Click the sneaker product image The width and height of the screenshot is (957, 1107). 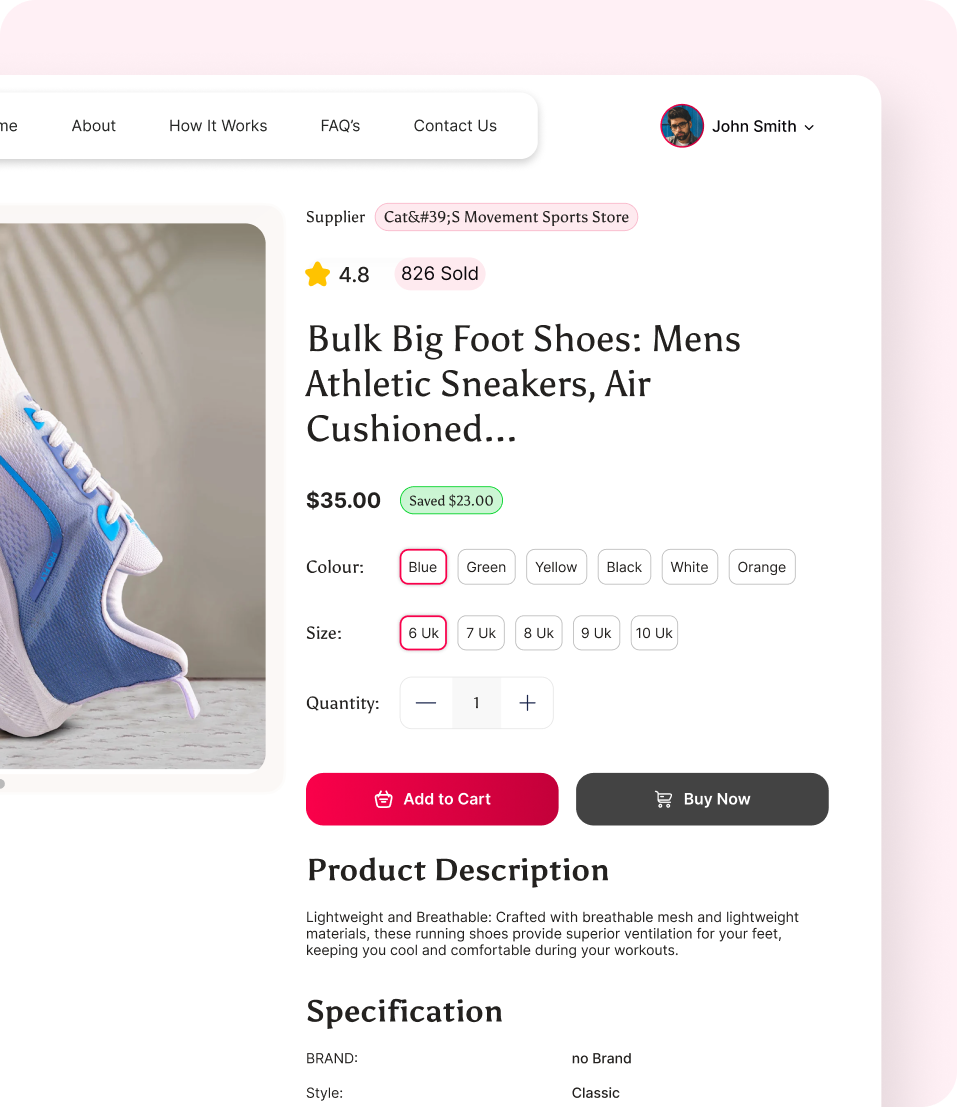(x=130, y=495)
